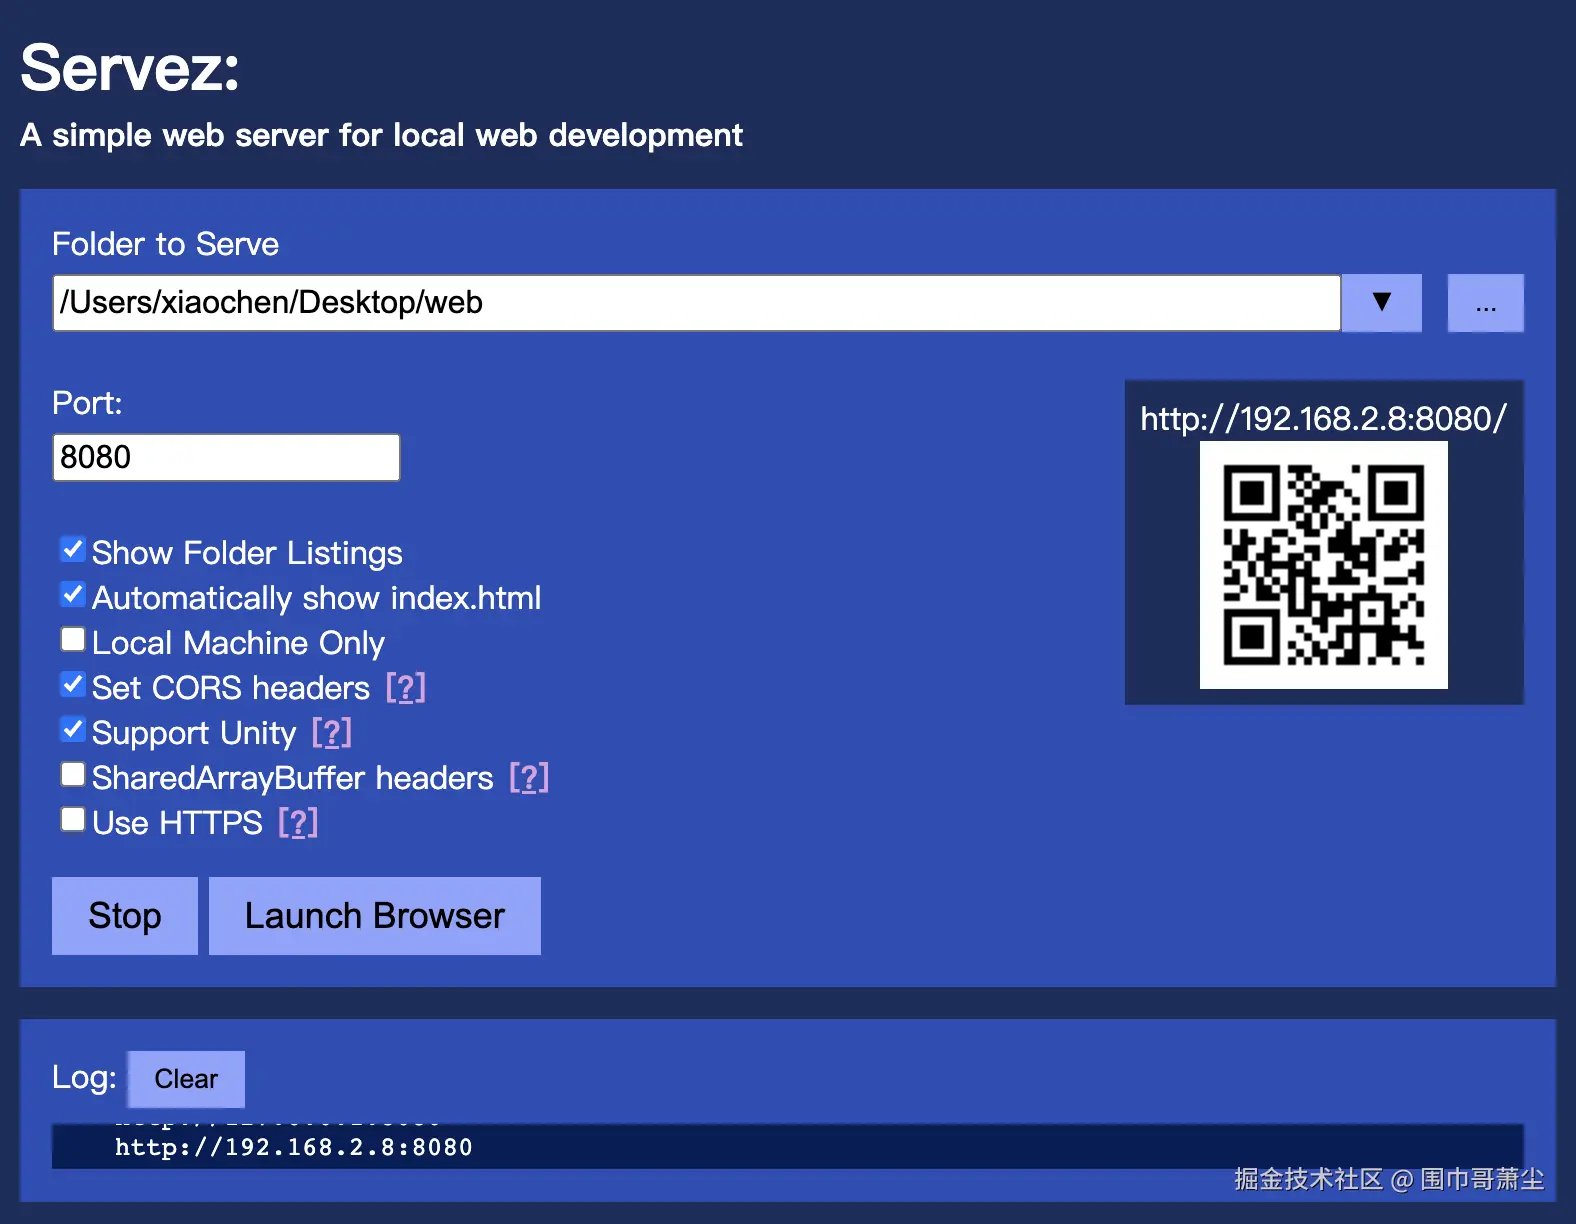
Task: Check the Use HTTPS option
Action: [x=73, y=819]
